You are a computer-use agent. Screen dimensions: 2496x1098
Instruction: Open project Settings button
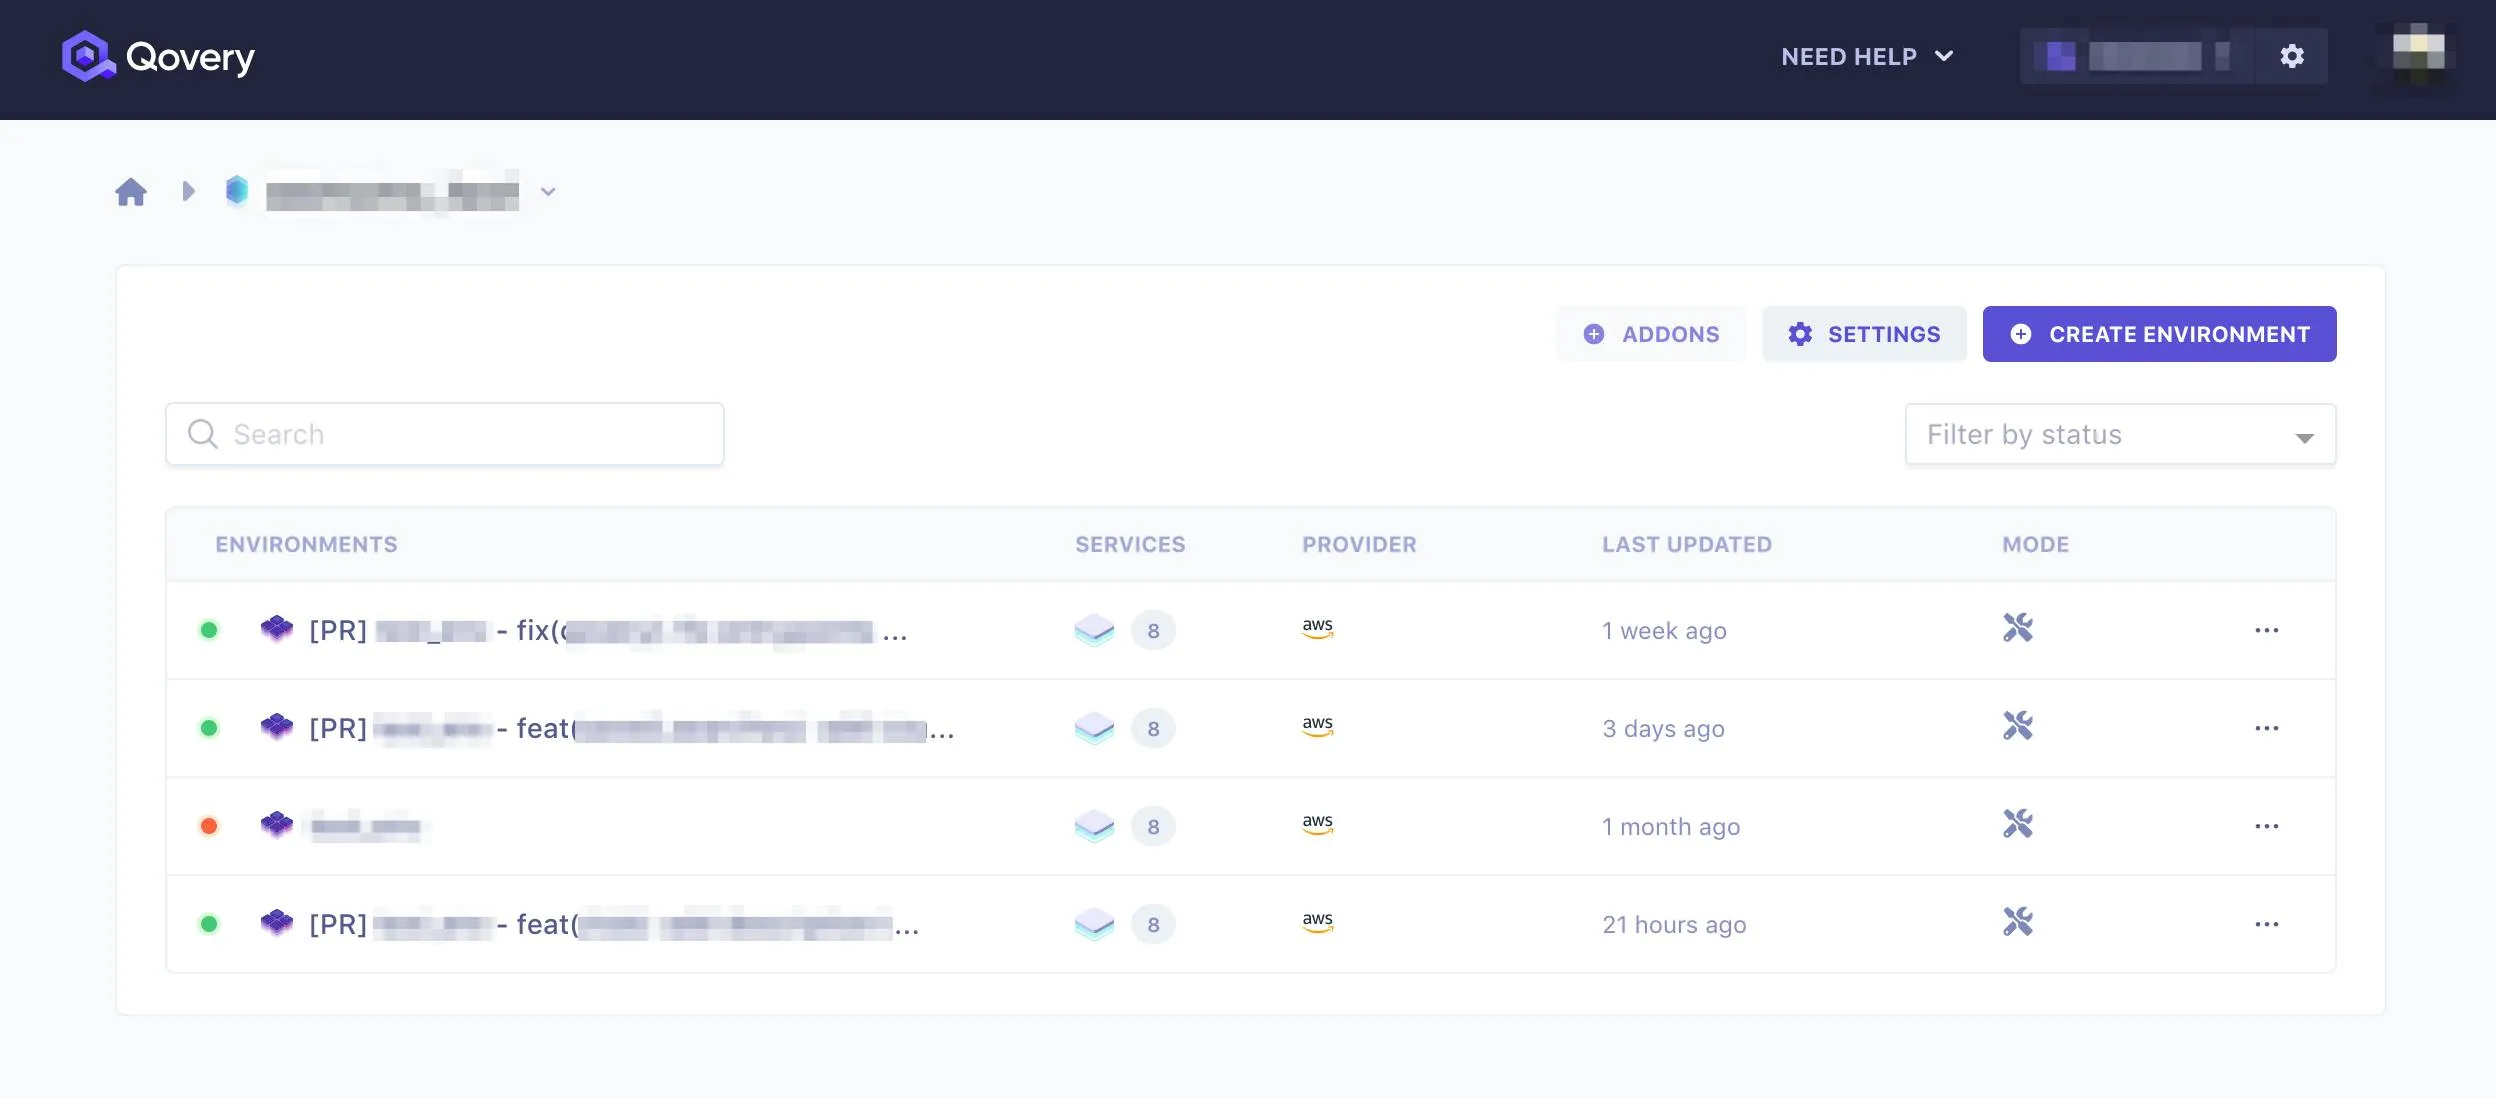1864,334
